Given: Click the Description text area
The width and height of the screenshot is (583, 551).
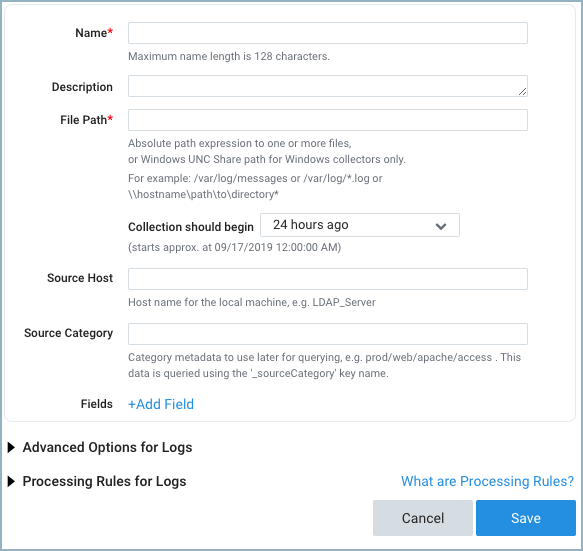Looking at the screenshot, I should pyautogui.click(x=328, y=86).
